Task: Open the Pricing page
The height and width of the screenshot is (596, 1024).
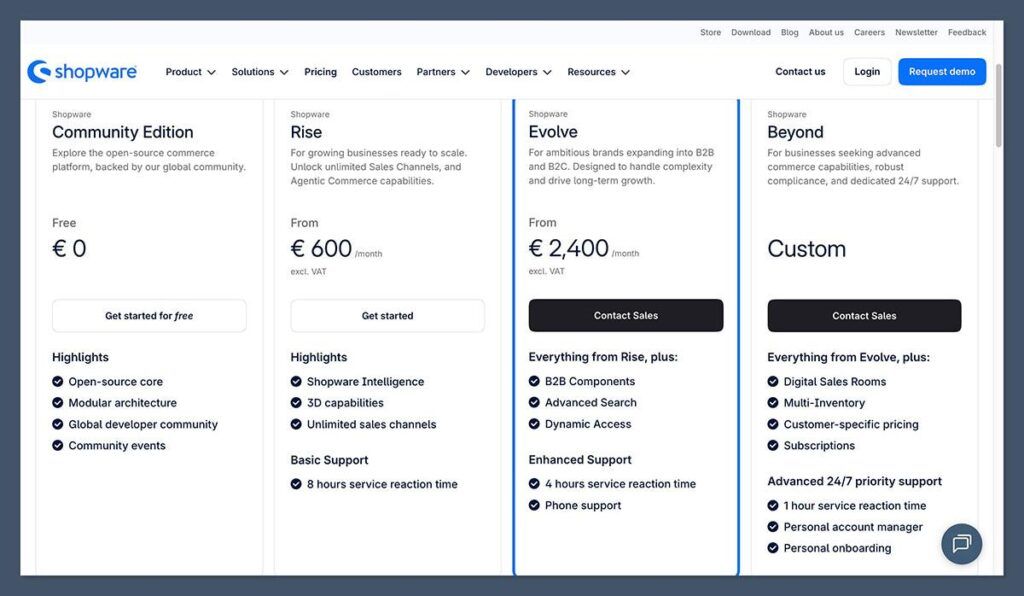Action: 320,72
